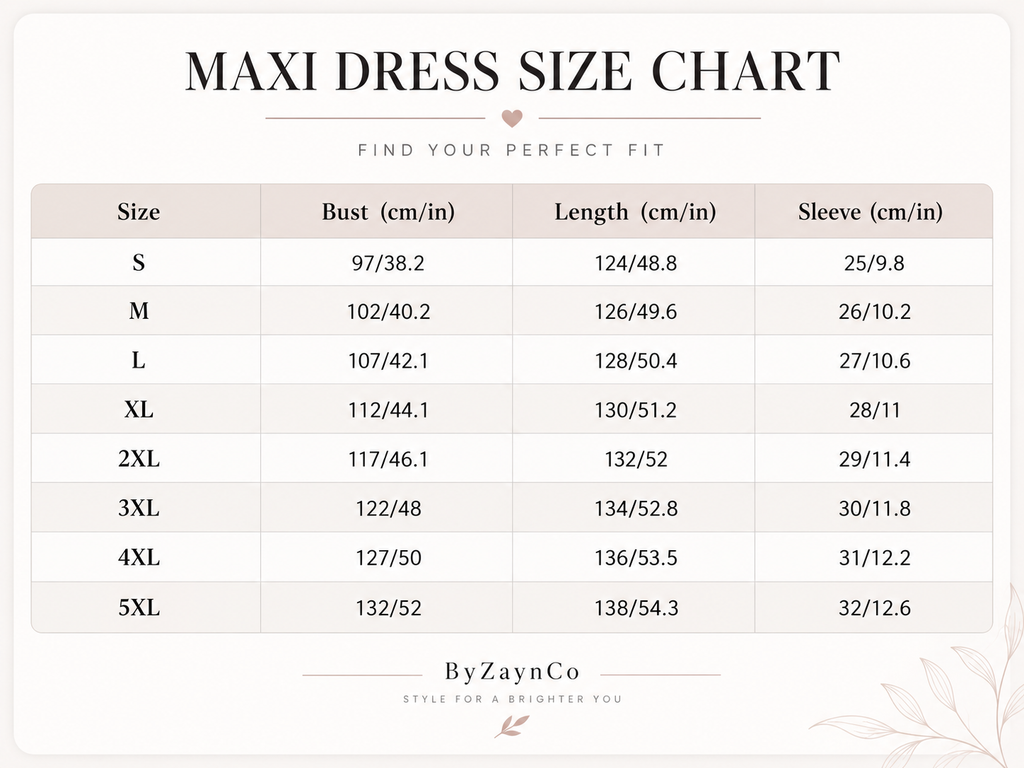Viewport: 1024px width, 768px height.
Task: Select the Bust (cm/in) column header
Action: 388,212
